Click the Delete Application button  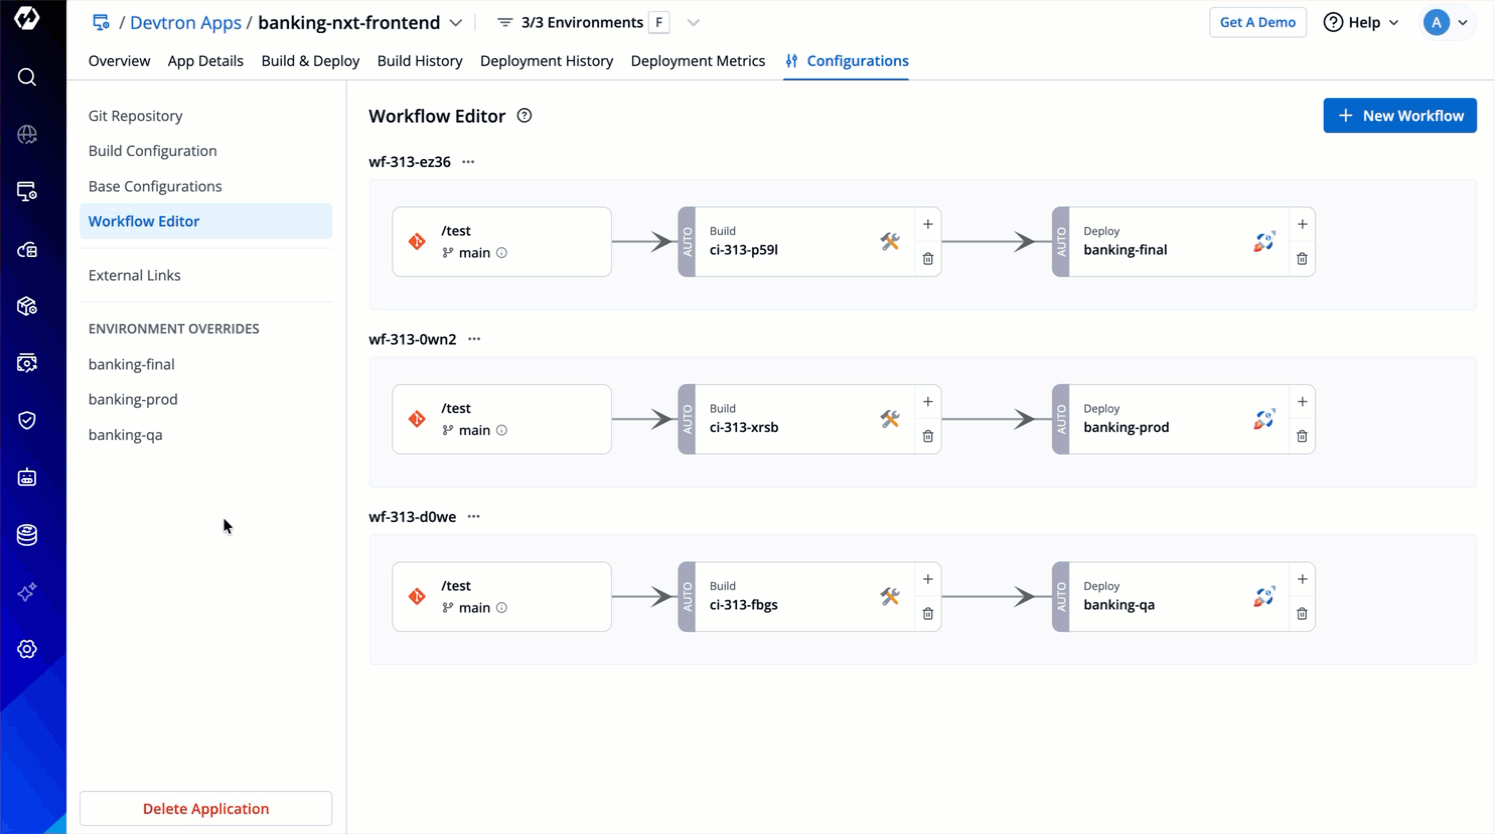206,808
